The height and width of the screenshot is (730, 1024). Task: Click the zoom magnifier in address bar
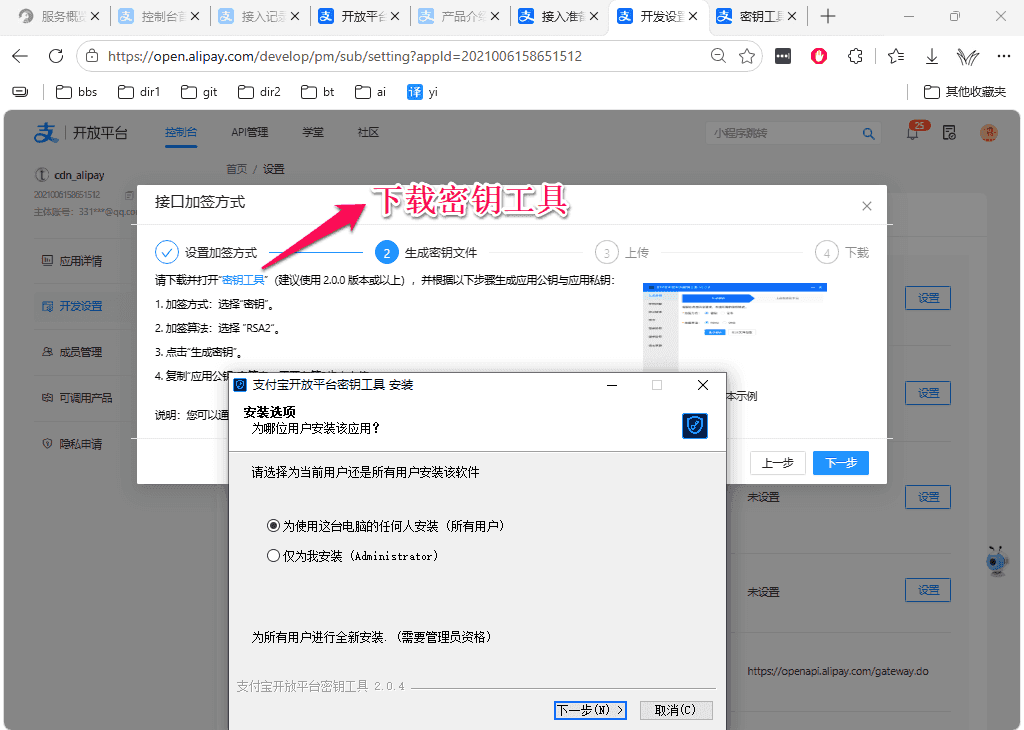click(x=718, y=56)
